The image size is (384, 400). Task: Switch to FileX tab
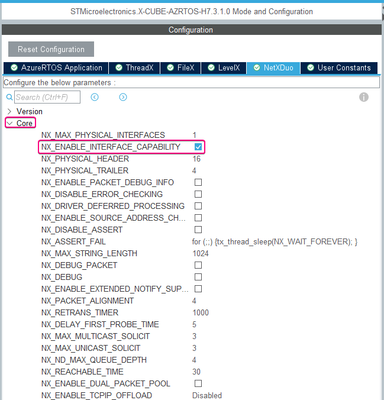coord(180,68)
